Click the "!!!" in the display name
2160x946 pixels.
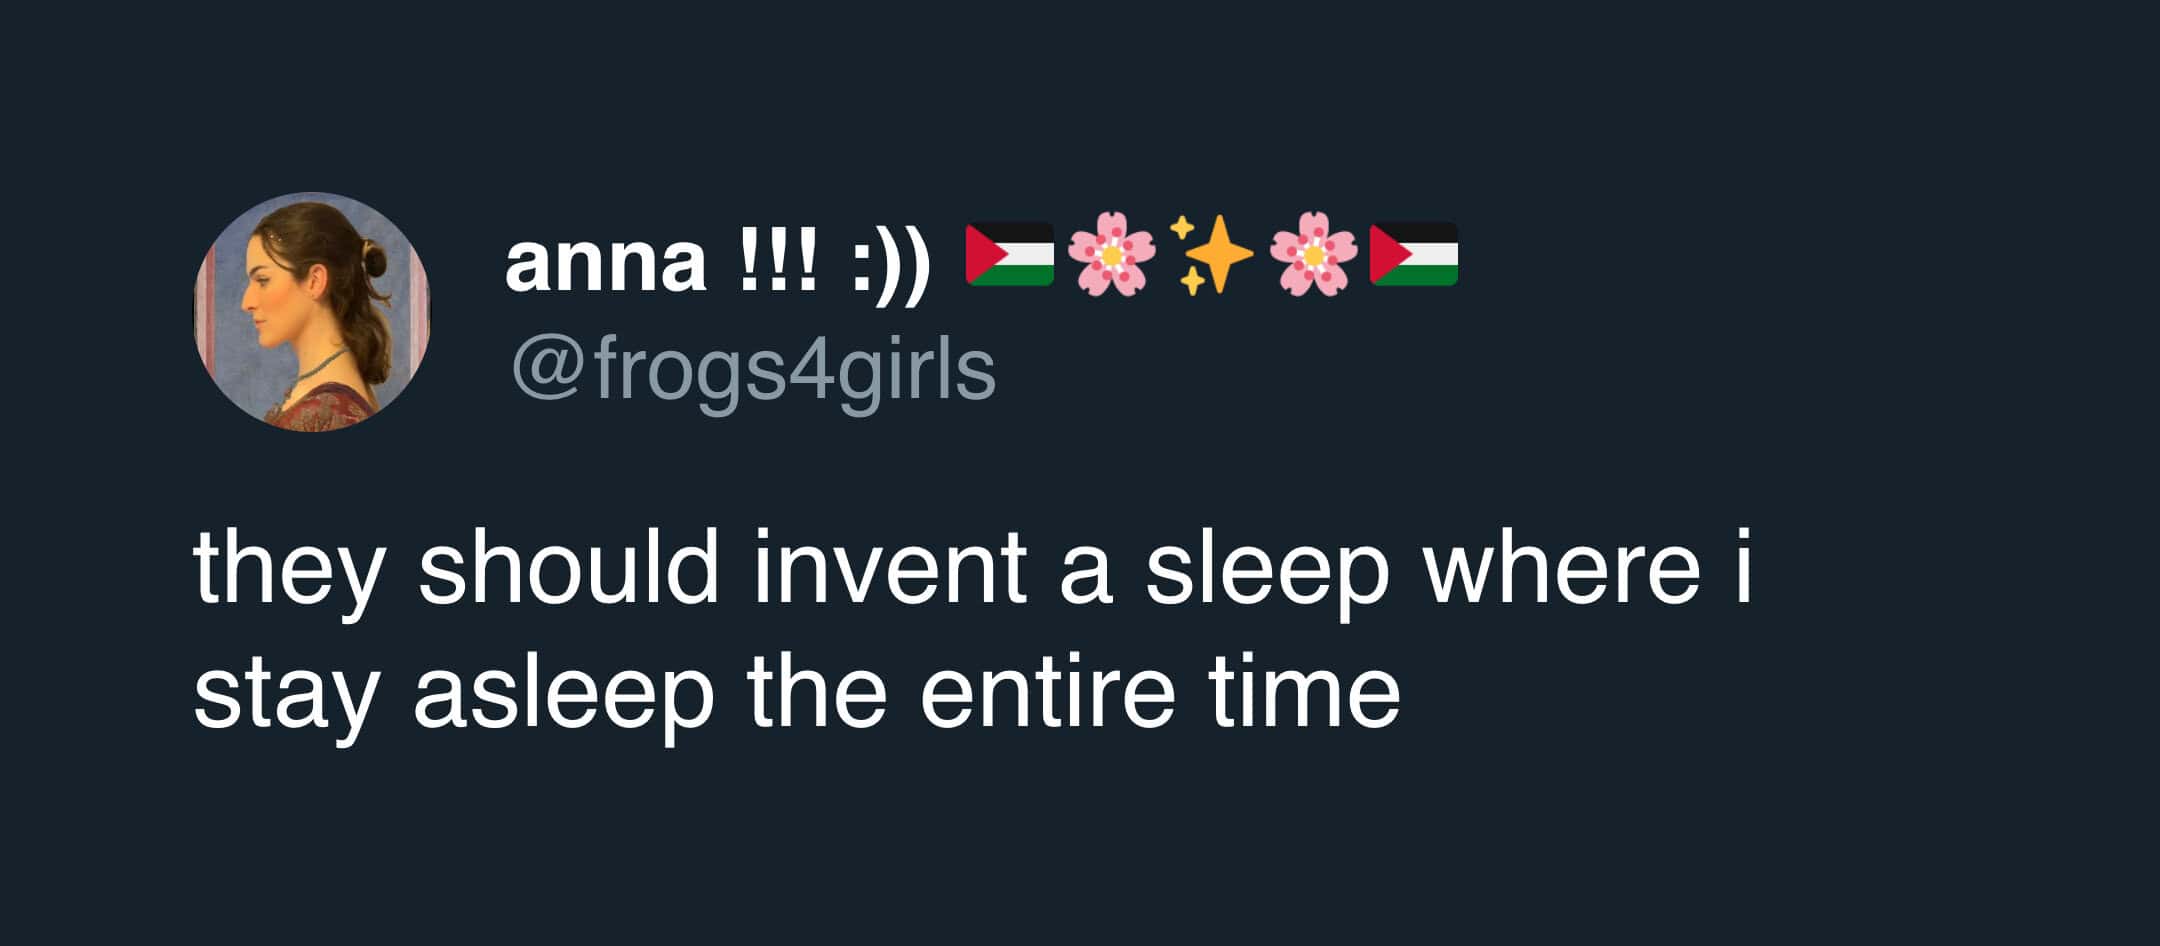pos(779,262)
